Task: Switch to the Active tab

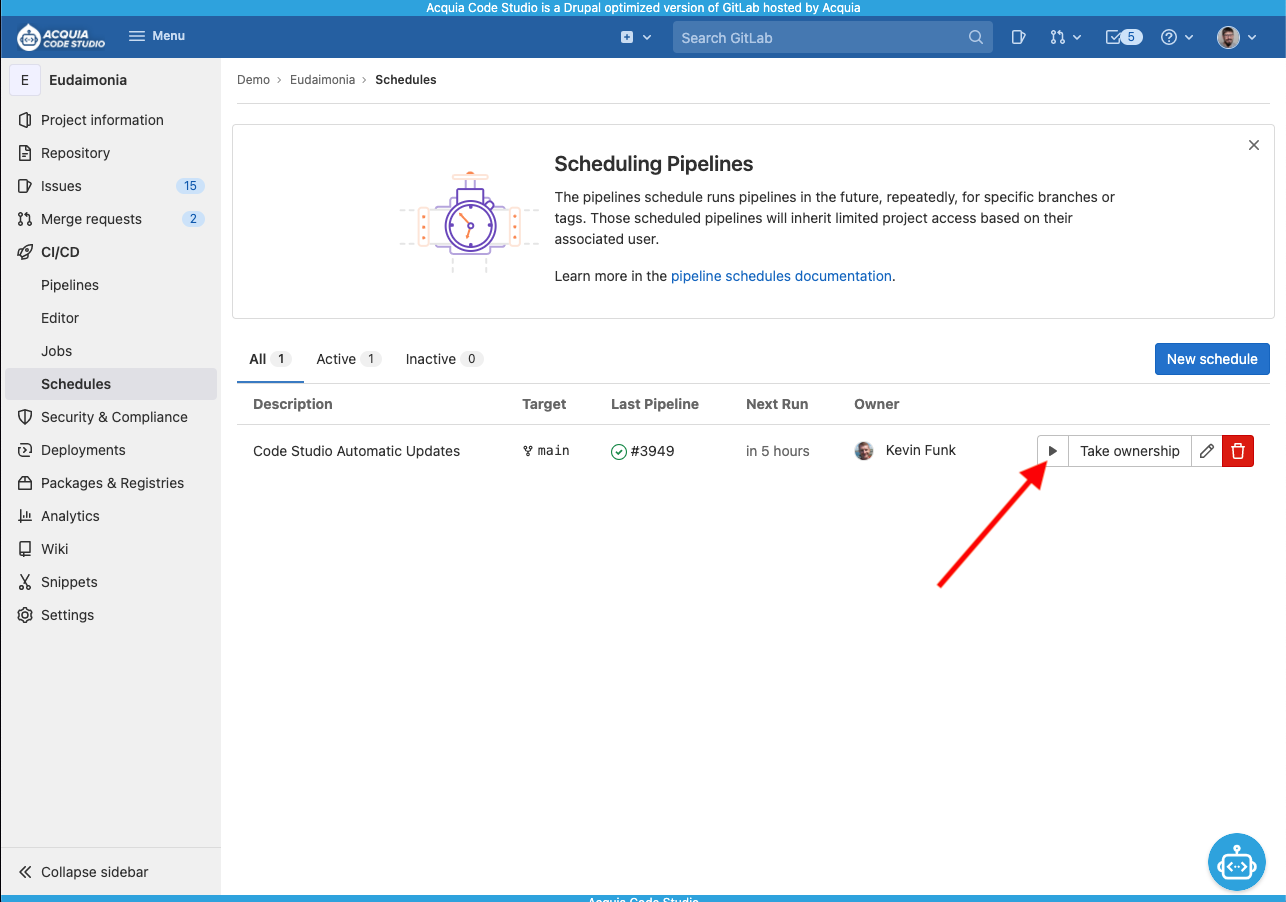Action: coord(348,359)
